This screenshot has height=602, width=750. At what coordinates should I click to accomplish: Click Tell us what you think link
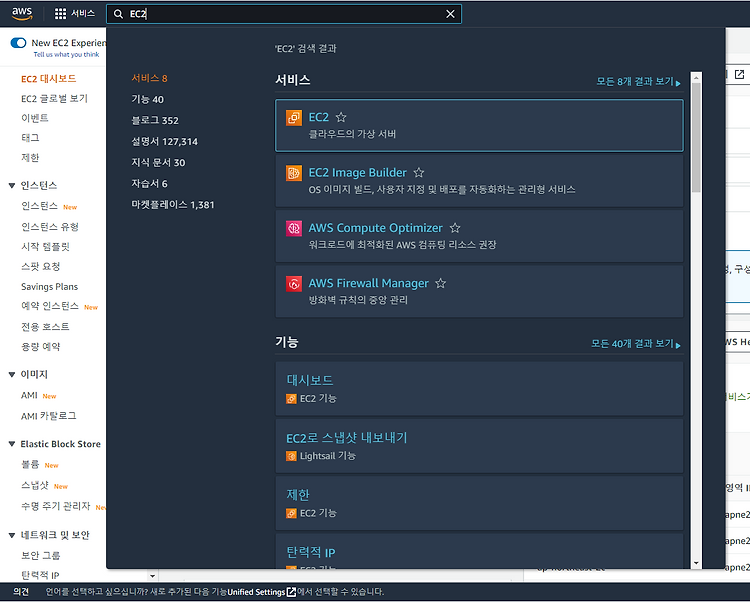66,55
